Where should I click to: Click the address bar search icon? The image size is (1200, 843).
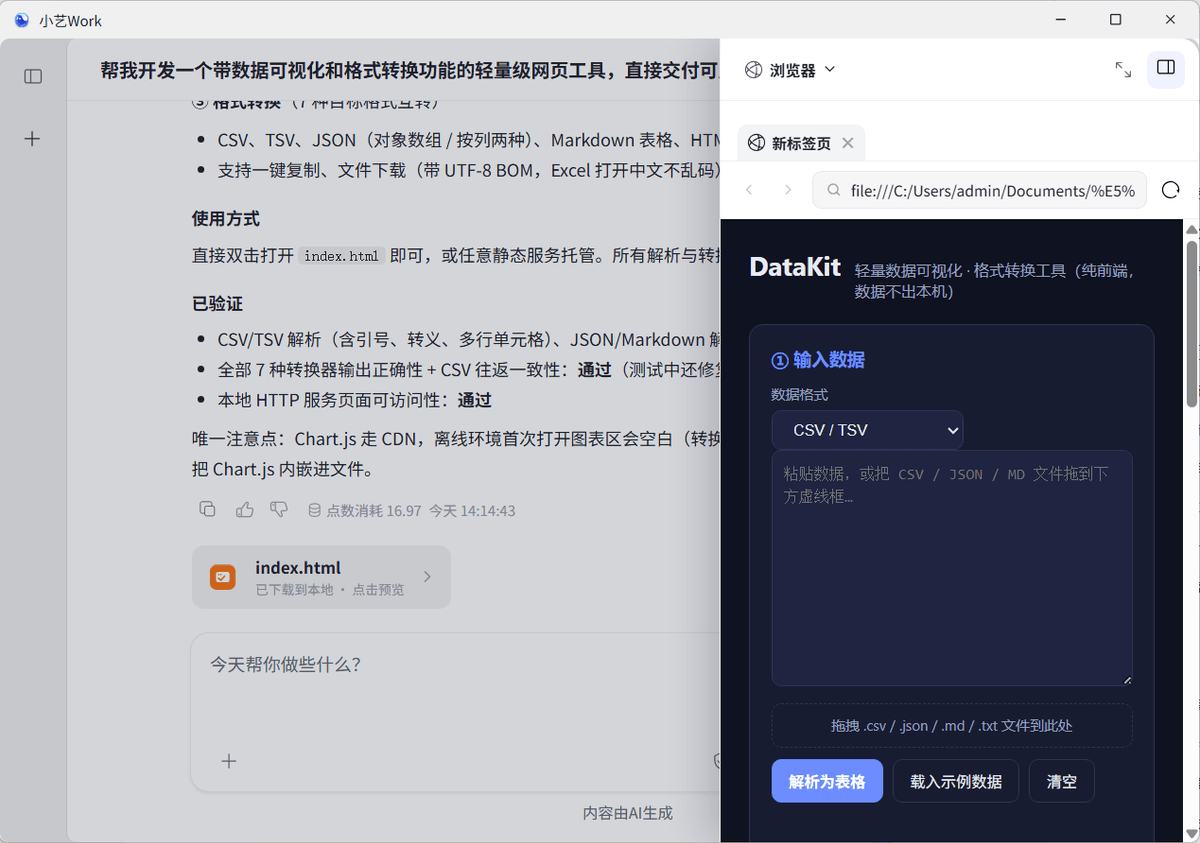832,190
